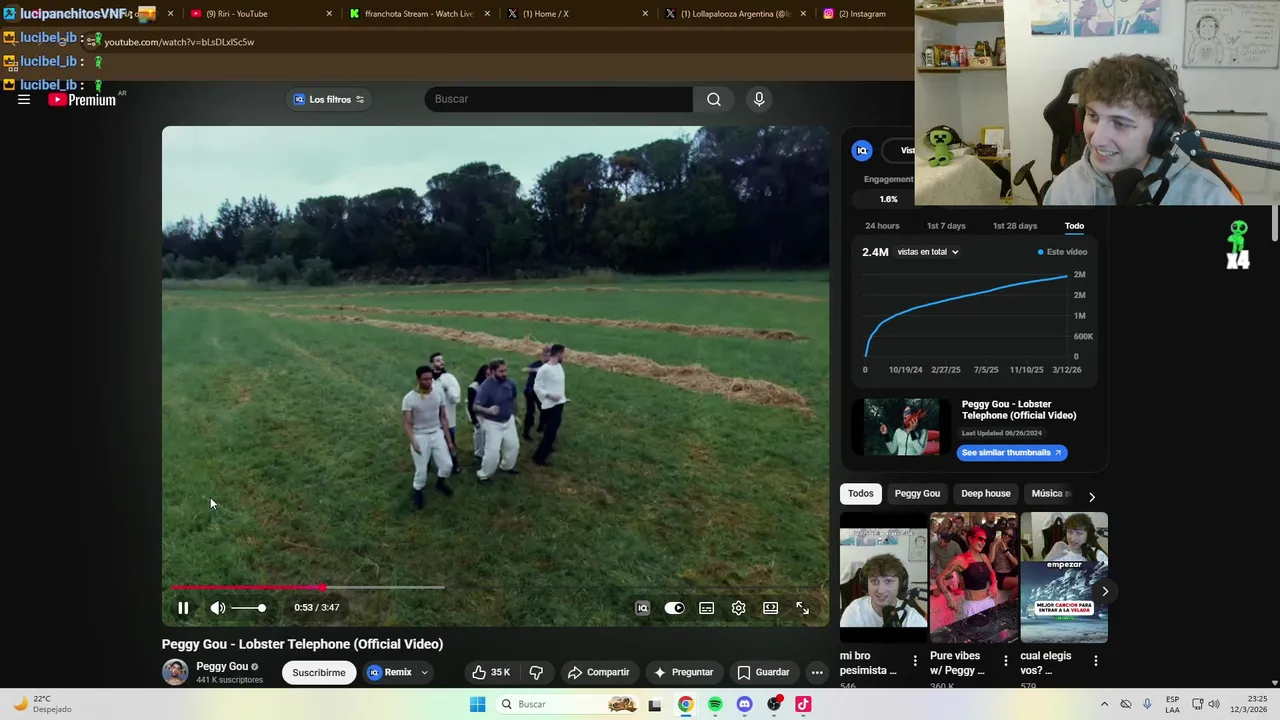The width and height of the screenshot is (1280, 720).
Task: Open TikTok app from the taskbar
Action: (803, 704)
